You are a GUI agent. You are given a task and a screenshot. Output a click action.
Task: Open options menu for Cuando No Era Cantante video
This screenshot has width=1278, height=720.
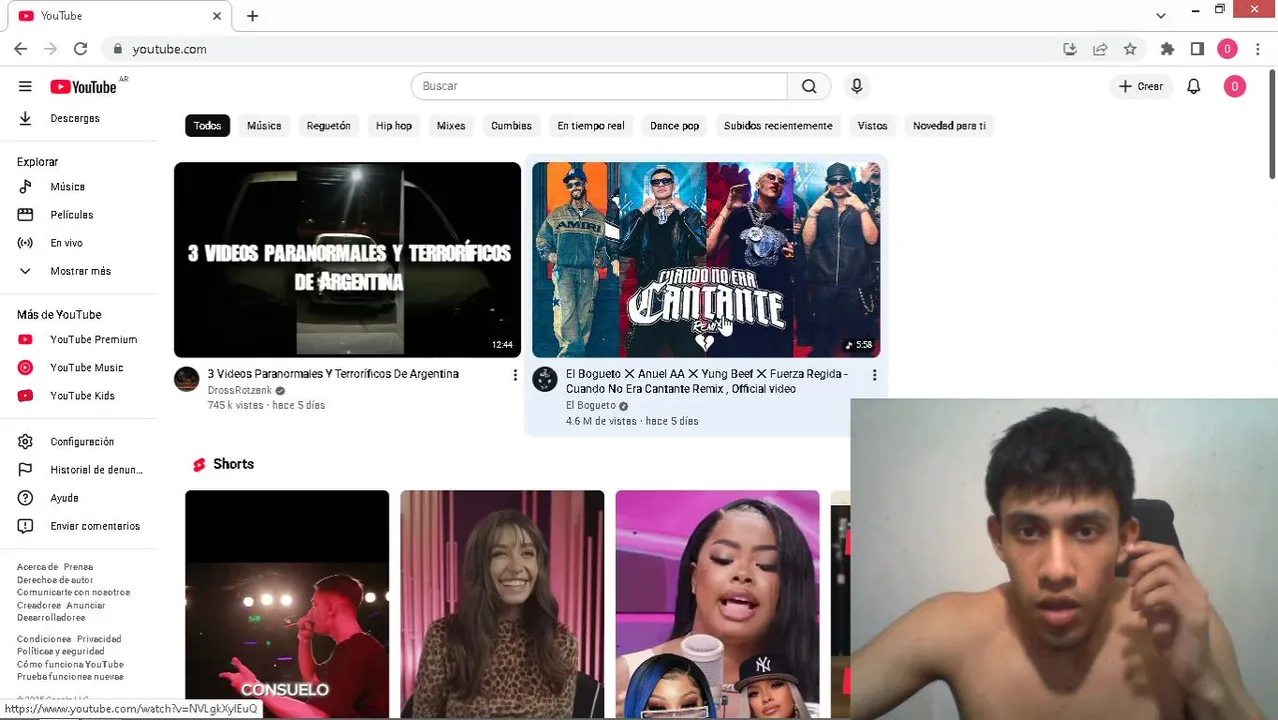874,375
